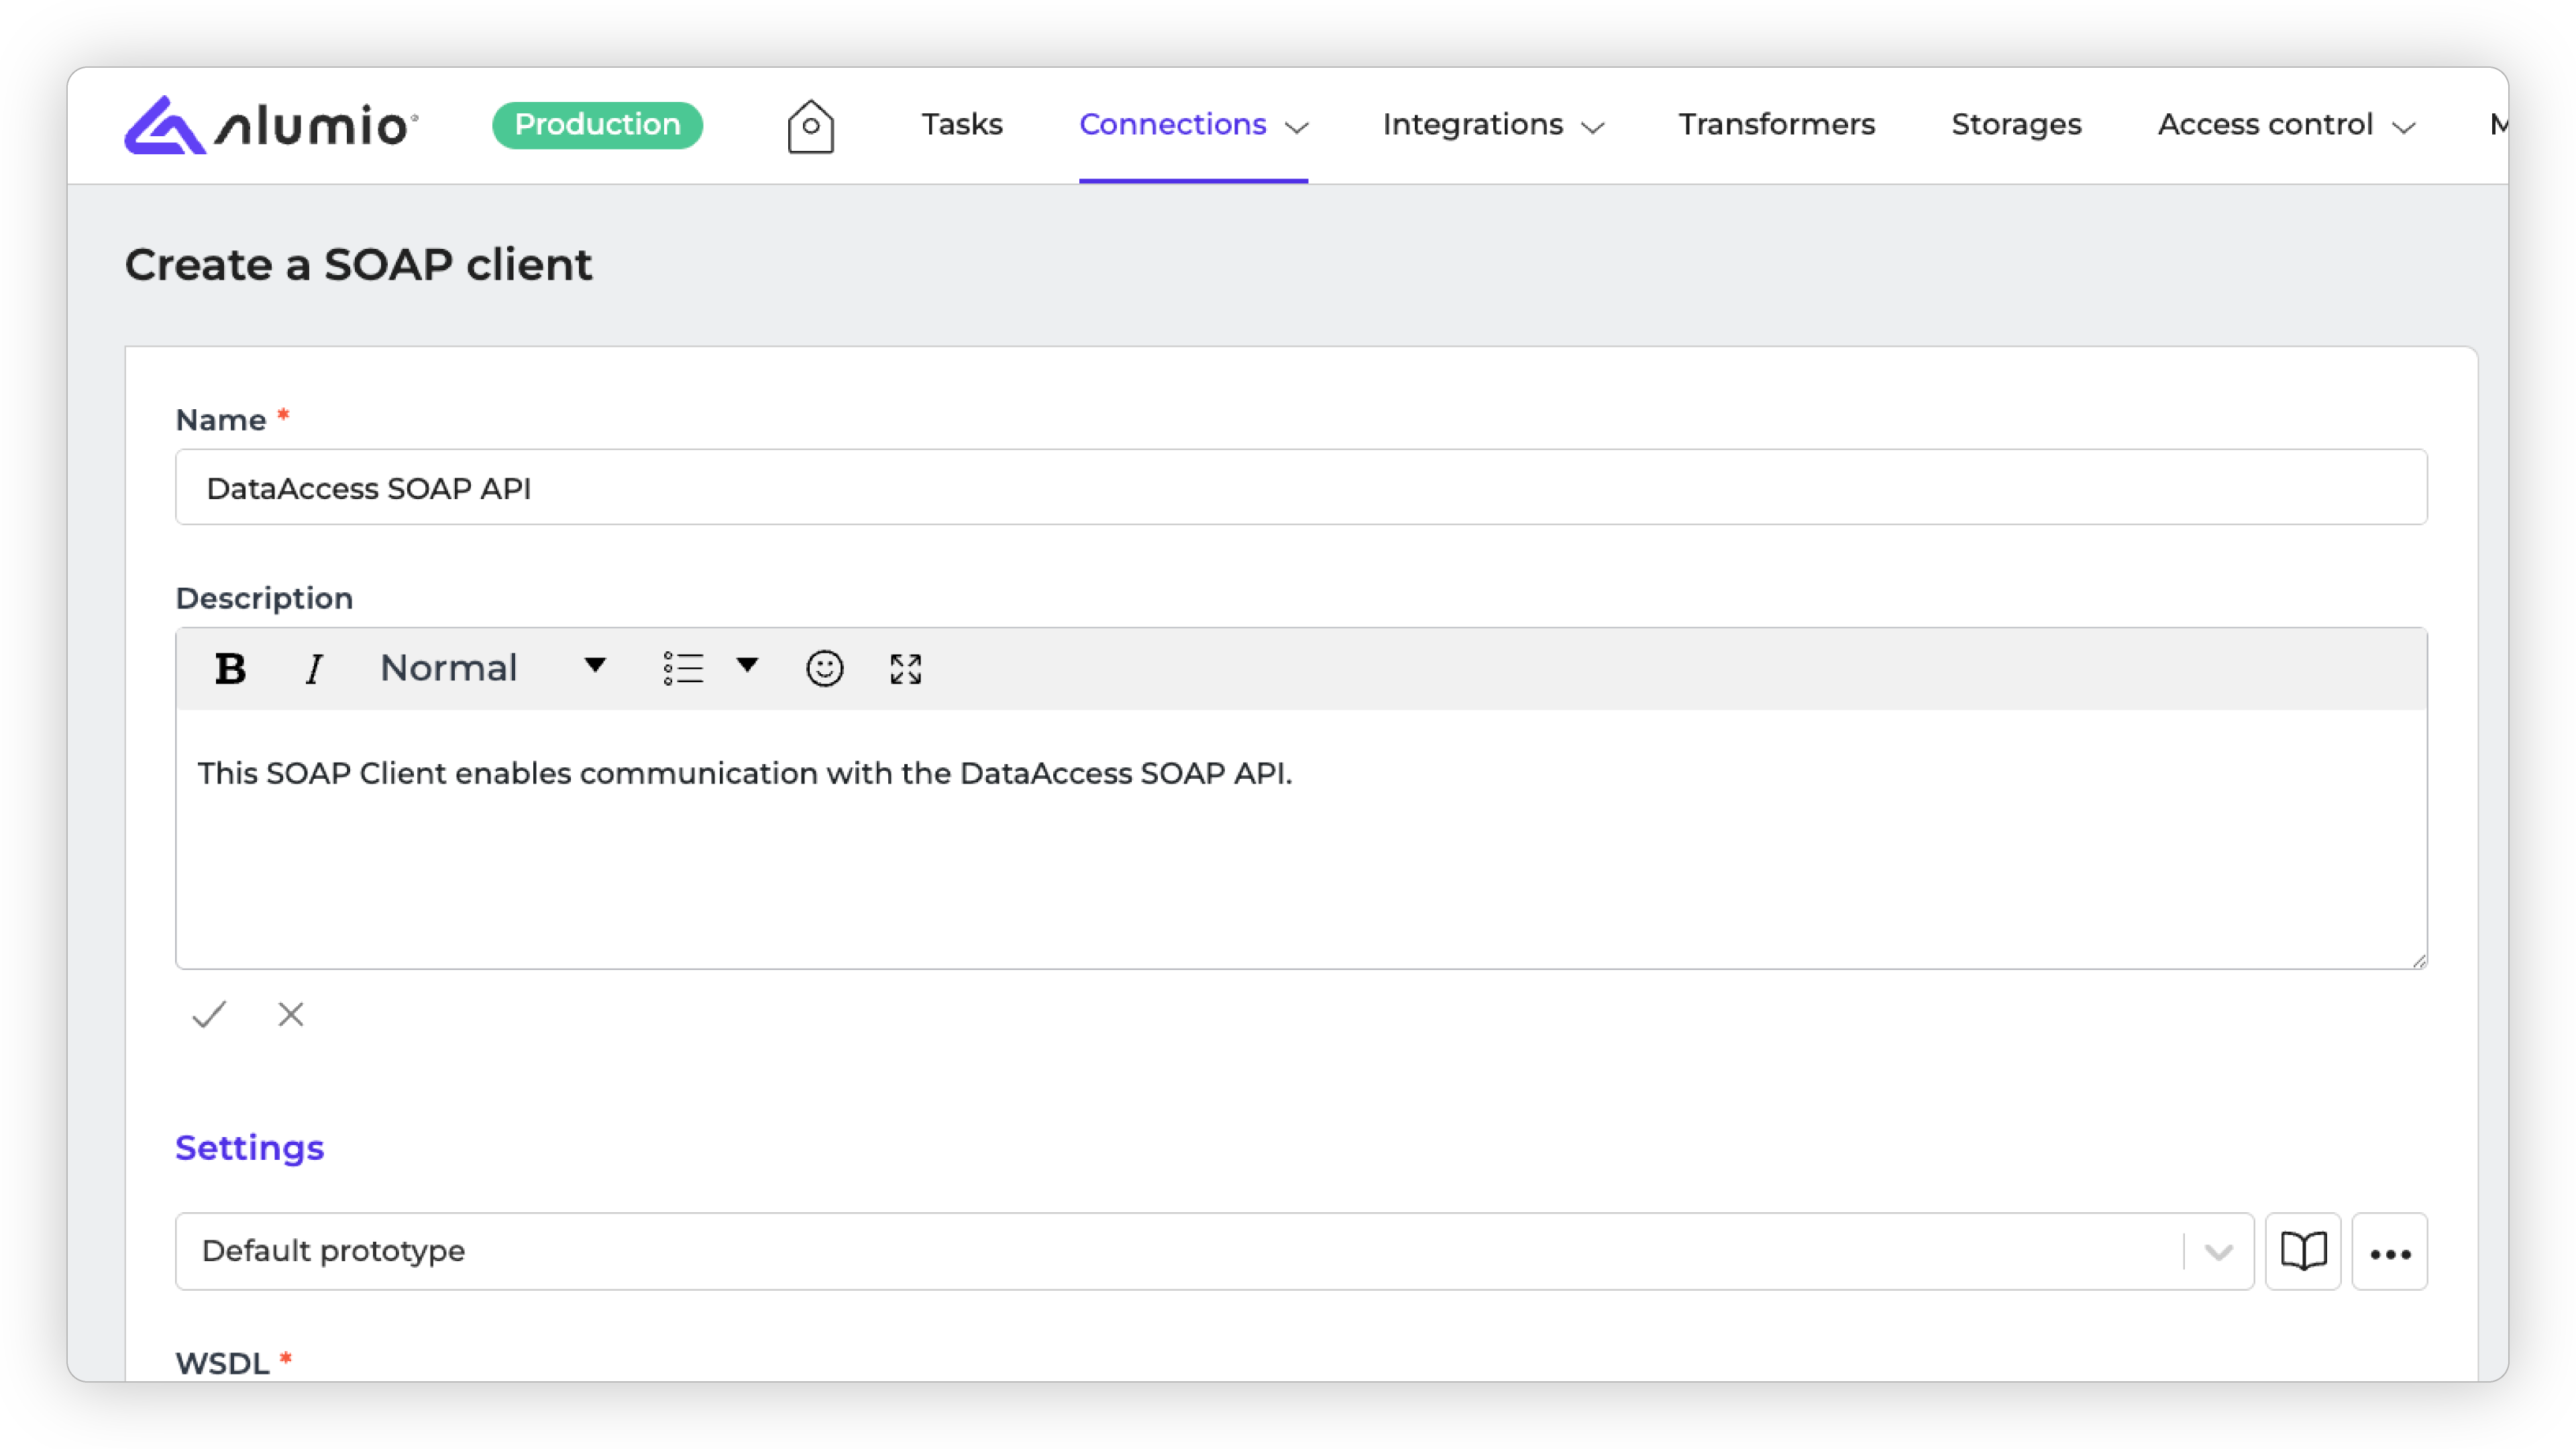Cancel description edit with X icon

[x=291, y=1014]
